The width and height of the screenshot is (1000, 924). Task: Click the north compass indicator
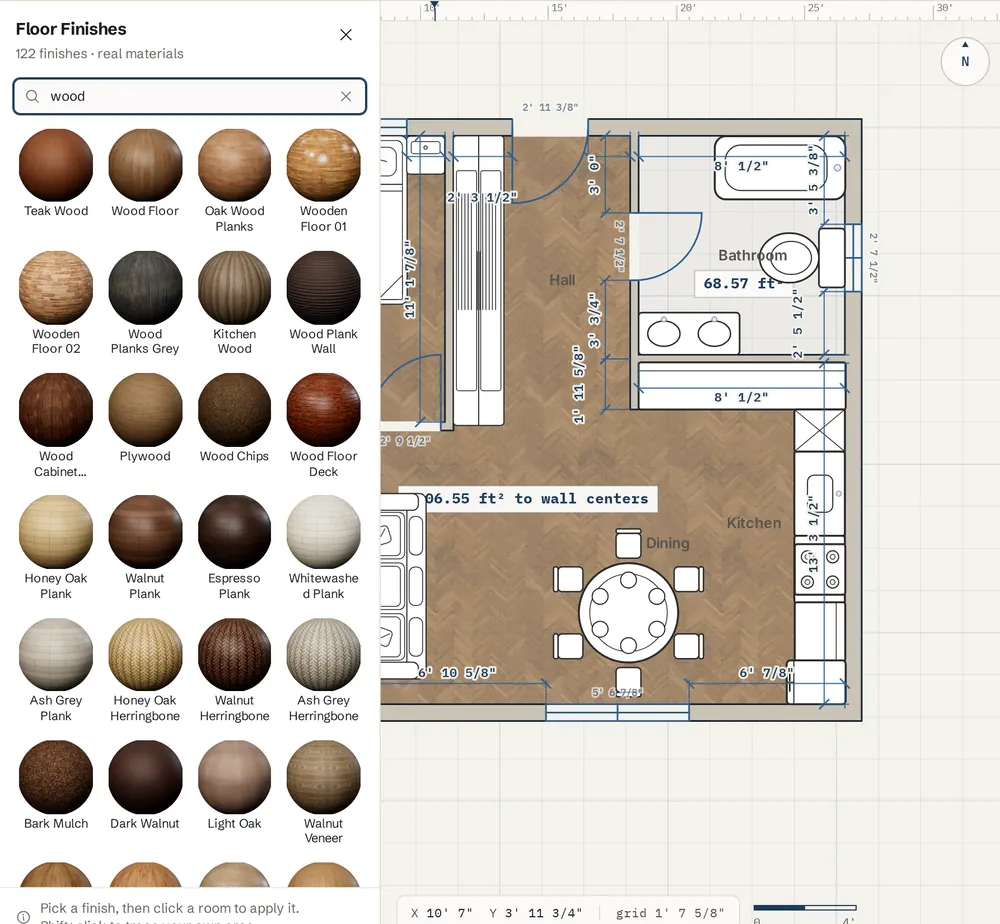pyautogui.click(x=965, y=61)
